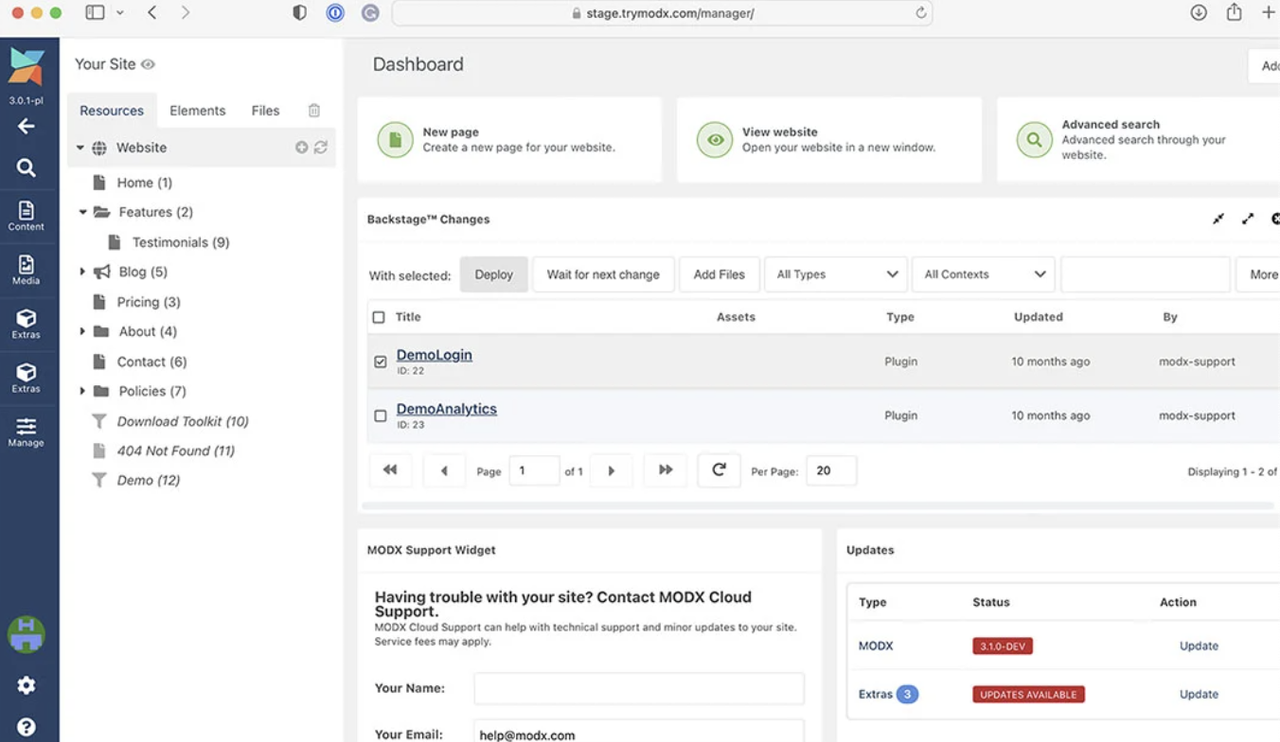Open the help question mark icon

[x=26, y=727]
